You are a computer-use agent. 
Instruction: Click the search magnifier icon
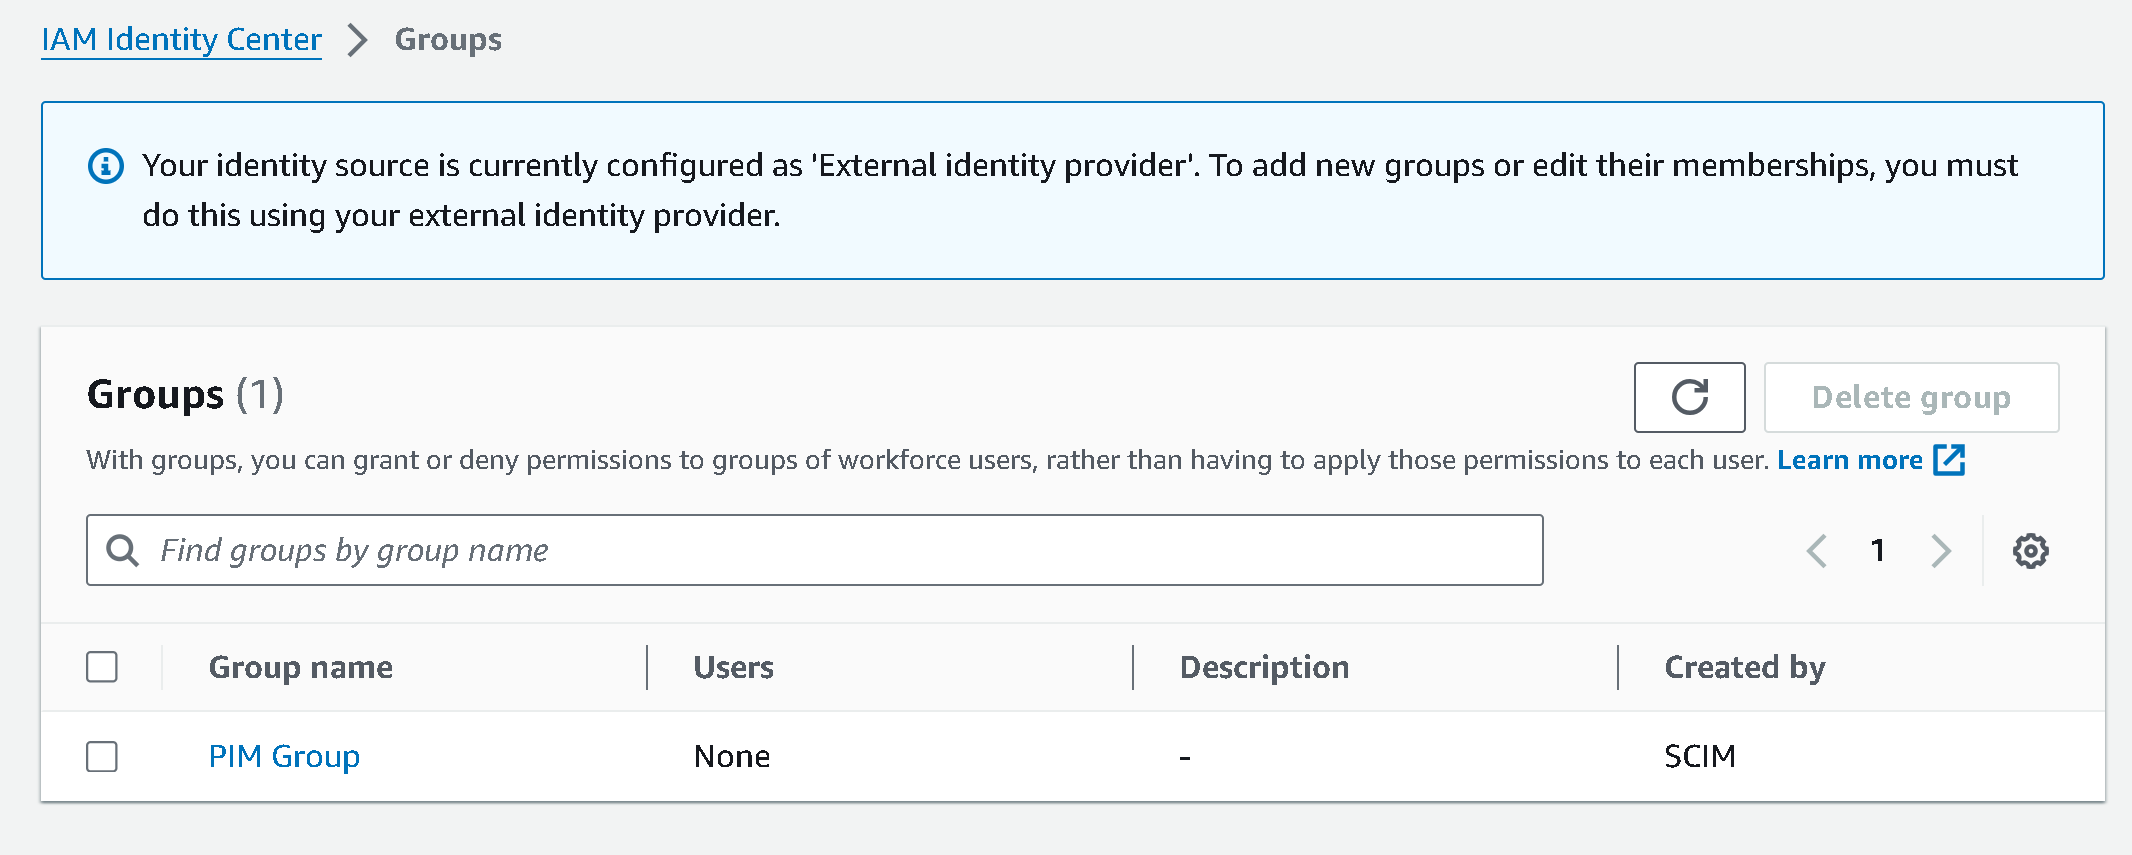(122, 550)
